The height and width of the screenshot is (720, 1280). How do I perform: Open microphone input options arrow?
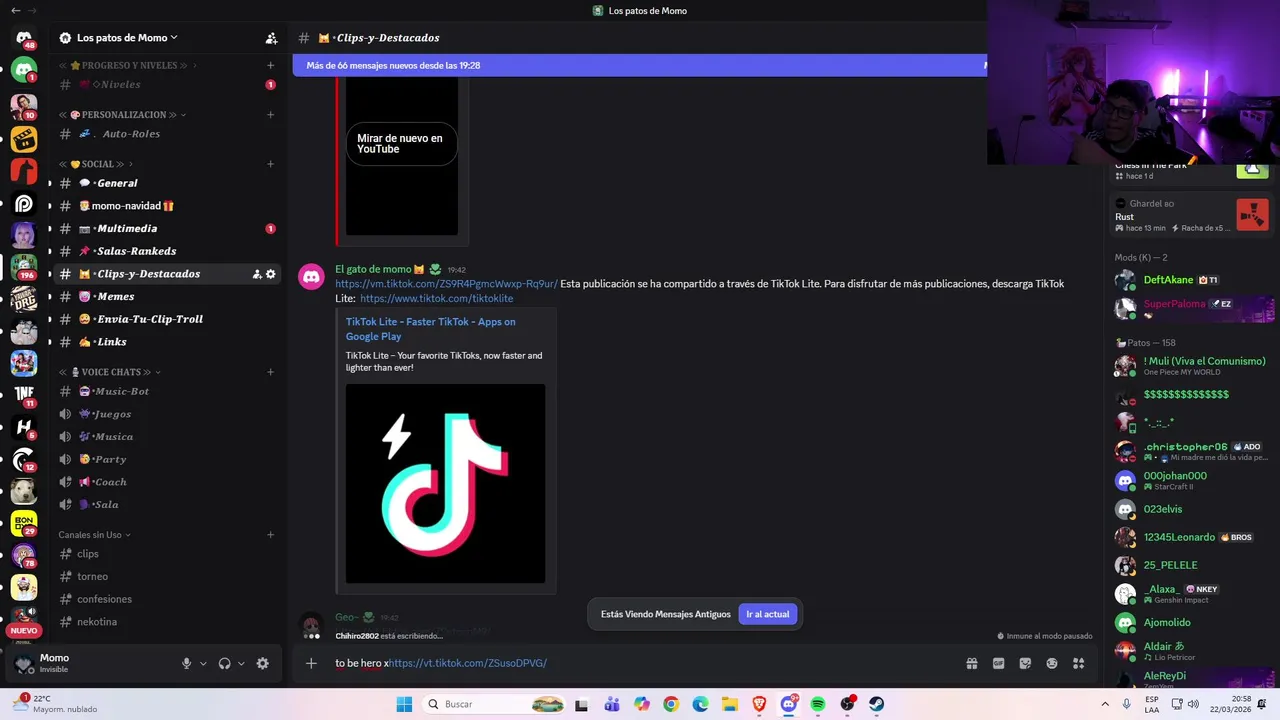click(x=203, y=663)
